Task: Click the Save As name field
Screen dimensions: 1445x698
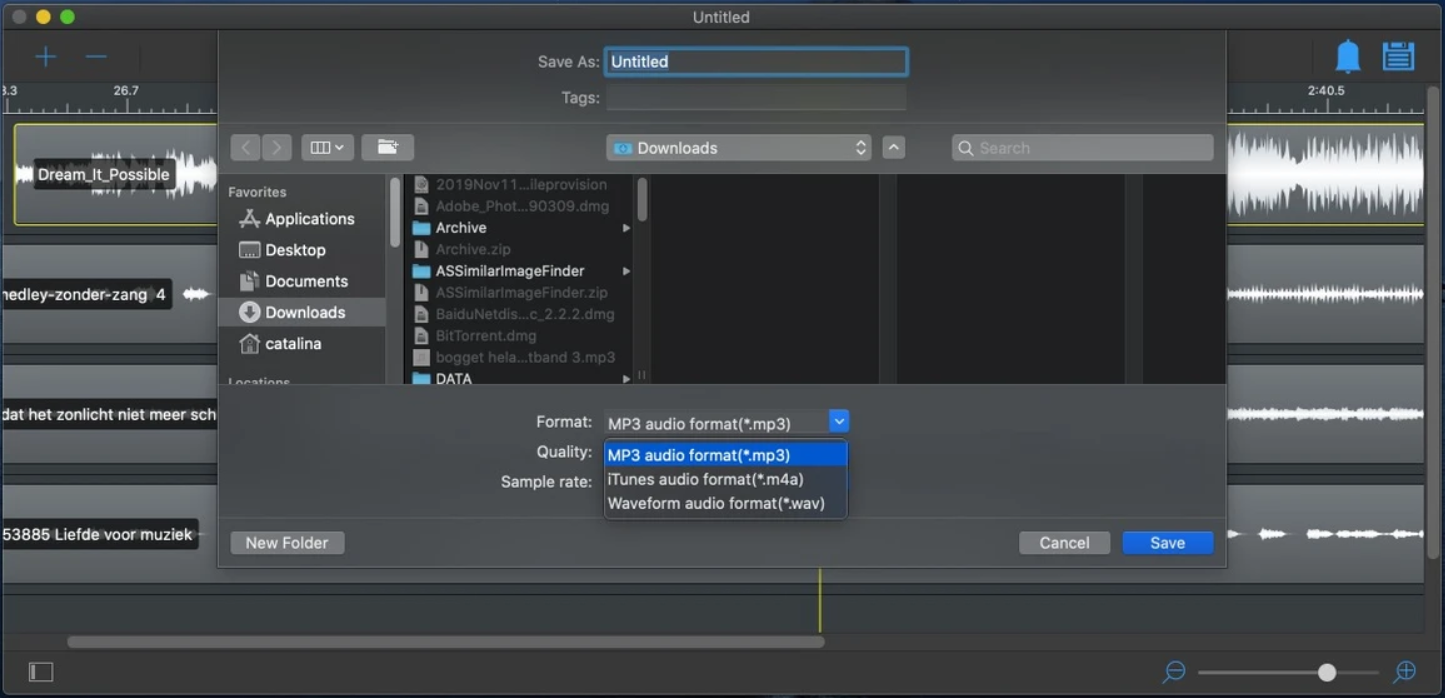Action: 756,61
